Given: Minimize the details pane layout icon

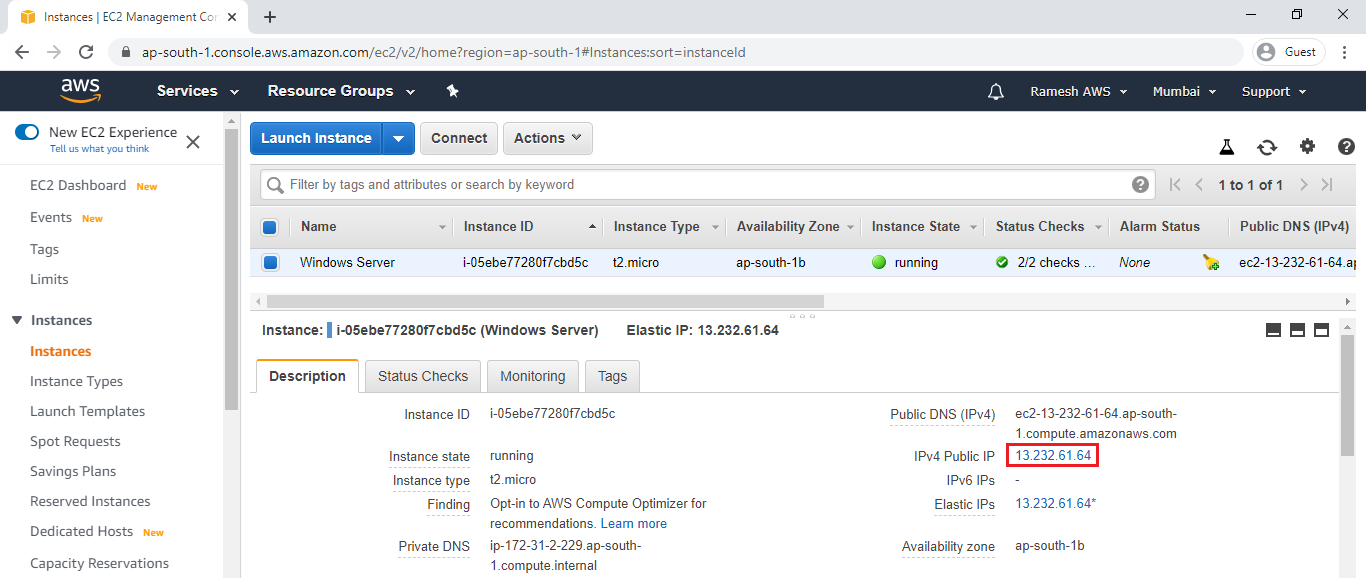Looking at the screenshot, I should (1273, 330).
